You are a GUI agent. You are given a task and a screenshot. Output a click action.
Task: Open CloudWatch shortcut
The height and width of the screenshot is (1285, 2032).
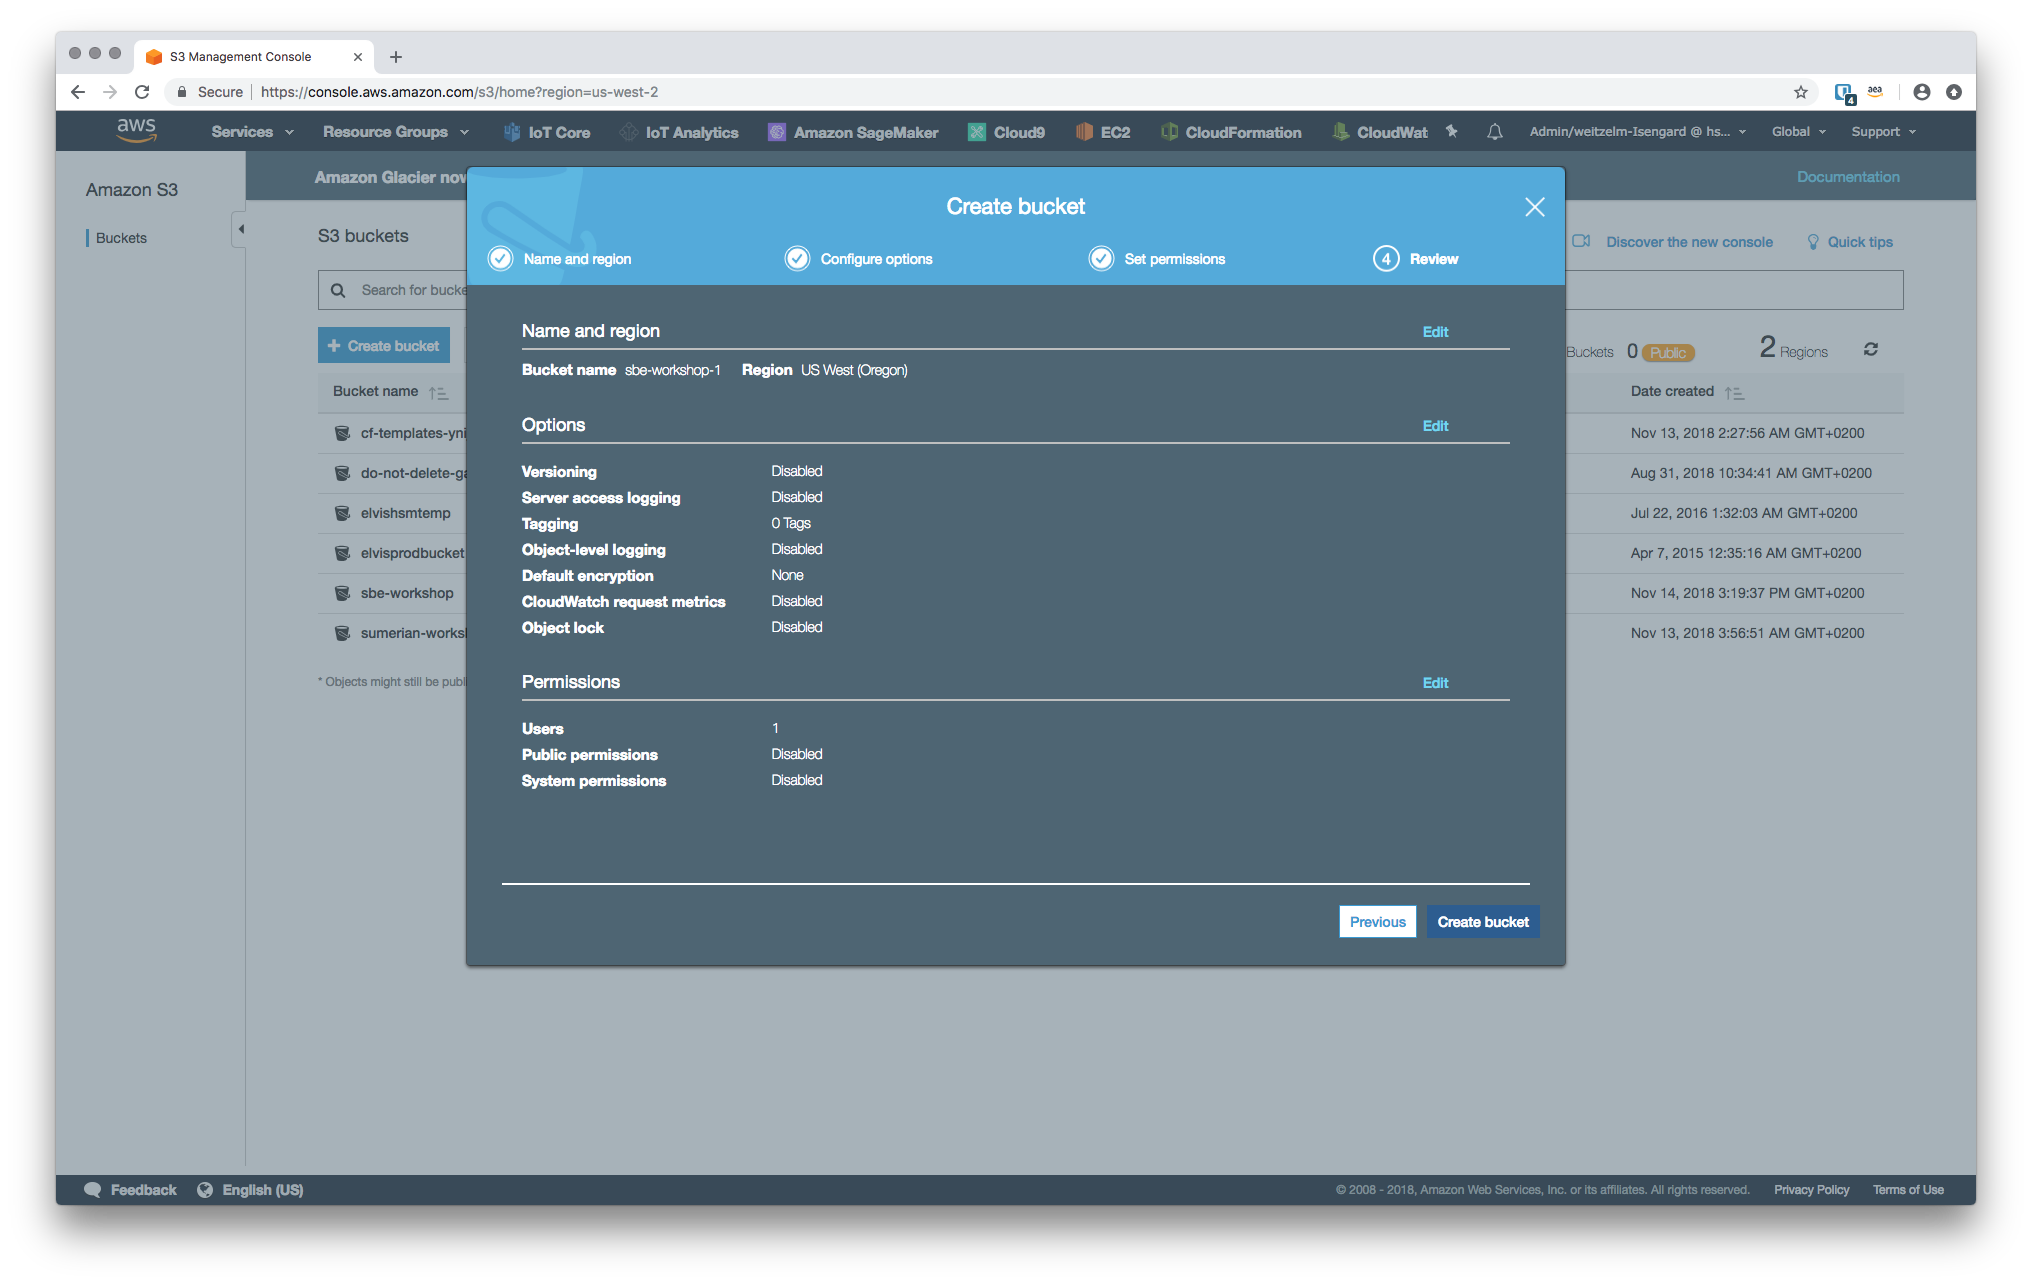pos(1380,132)
